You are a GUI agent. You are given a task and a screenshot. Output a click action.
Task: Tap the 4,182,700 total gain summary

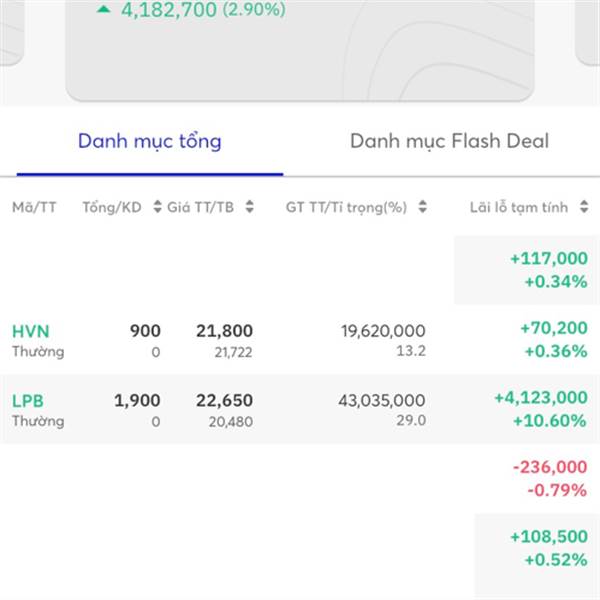pyautogui.click(x=203, y=9)
